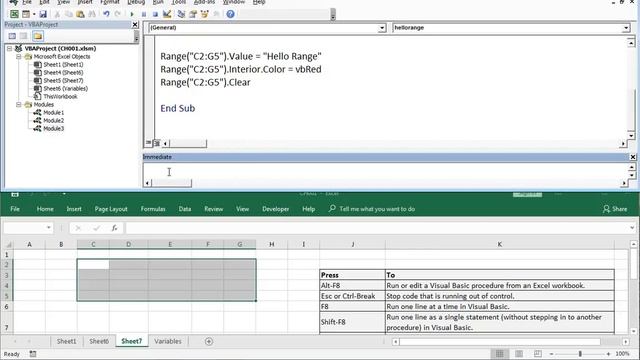Screen dimensions: 640x360
Task: Open the Page Layout ribbon tab
Action: [111, 209]
